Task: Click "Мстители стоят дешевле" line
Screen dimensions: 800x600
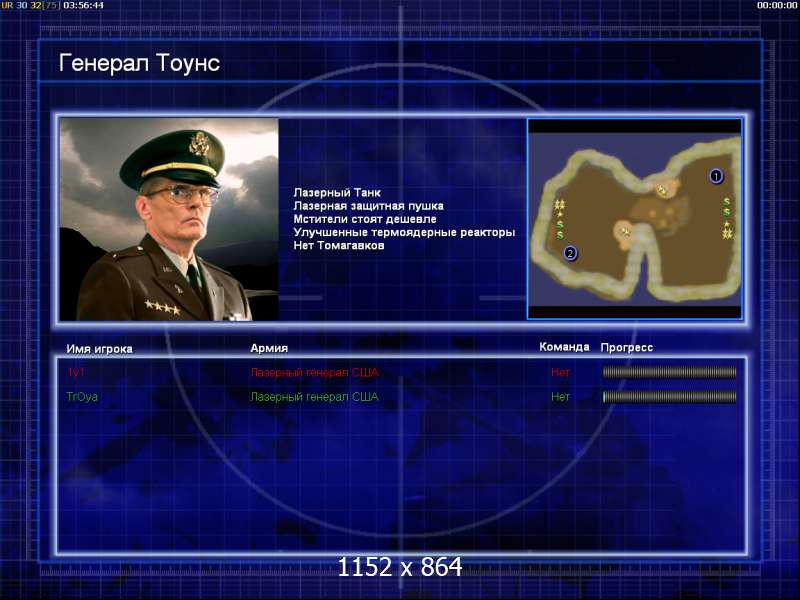Action: point(365,219)
